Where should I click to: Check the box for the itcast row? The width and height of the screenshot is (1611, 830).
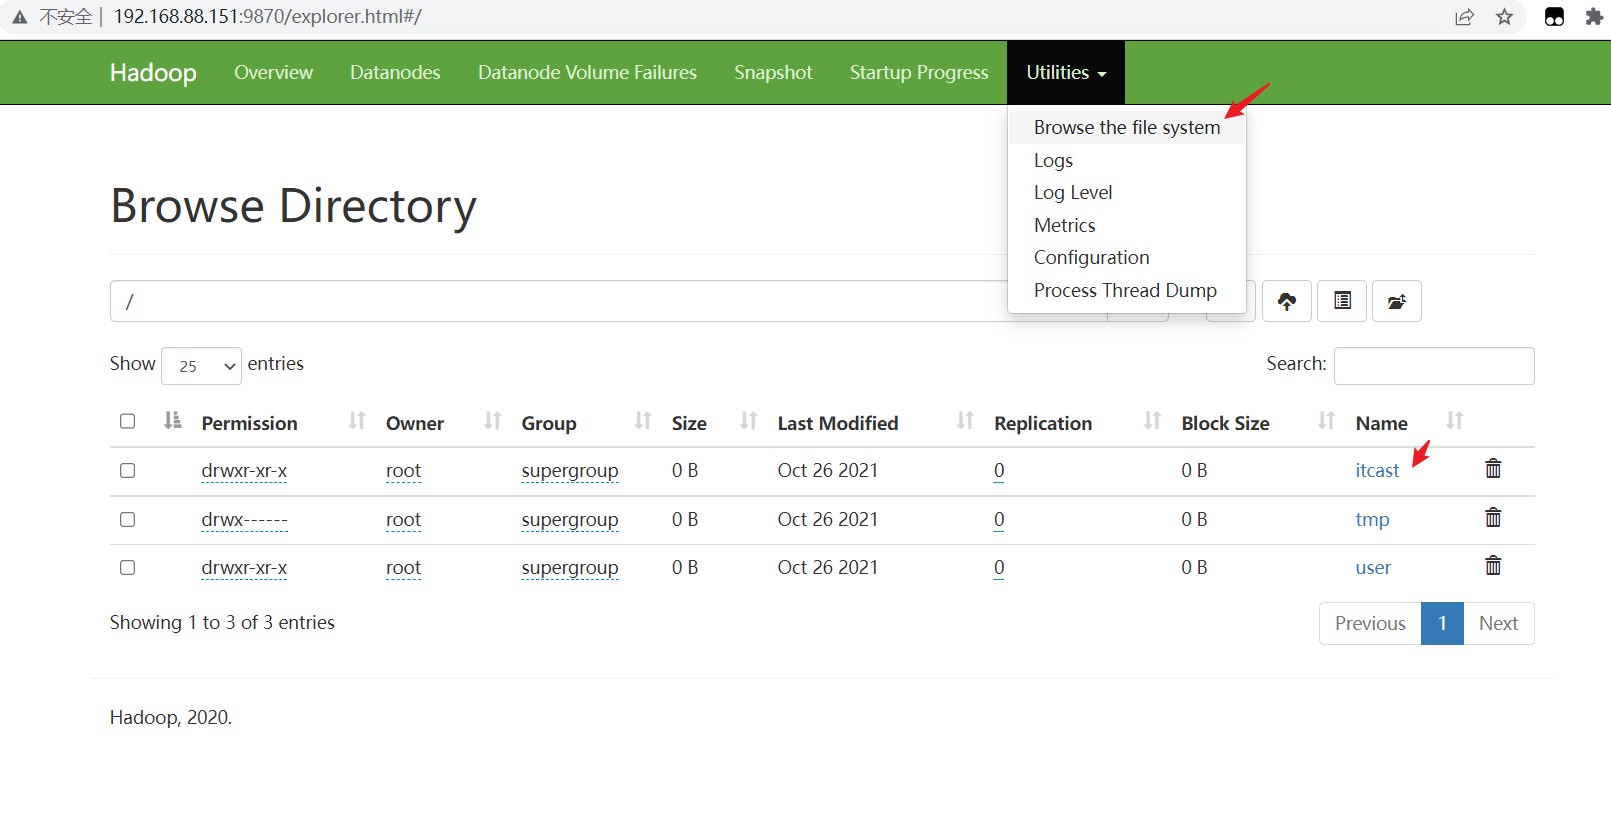coord(127,470)
